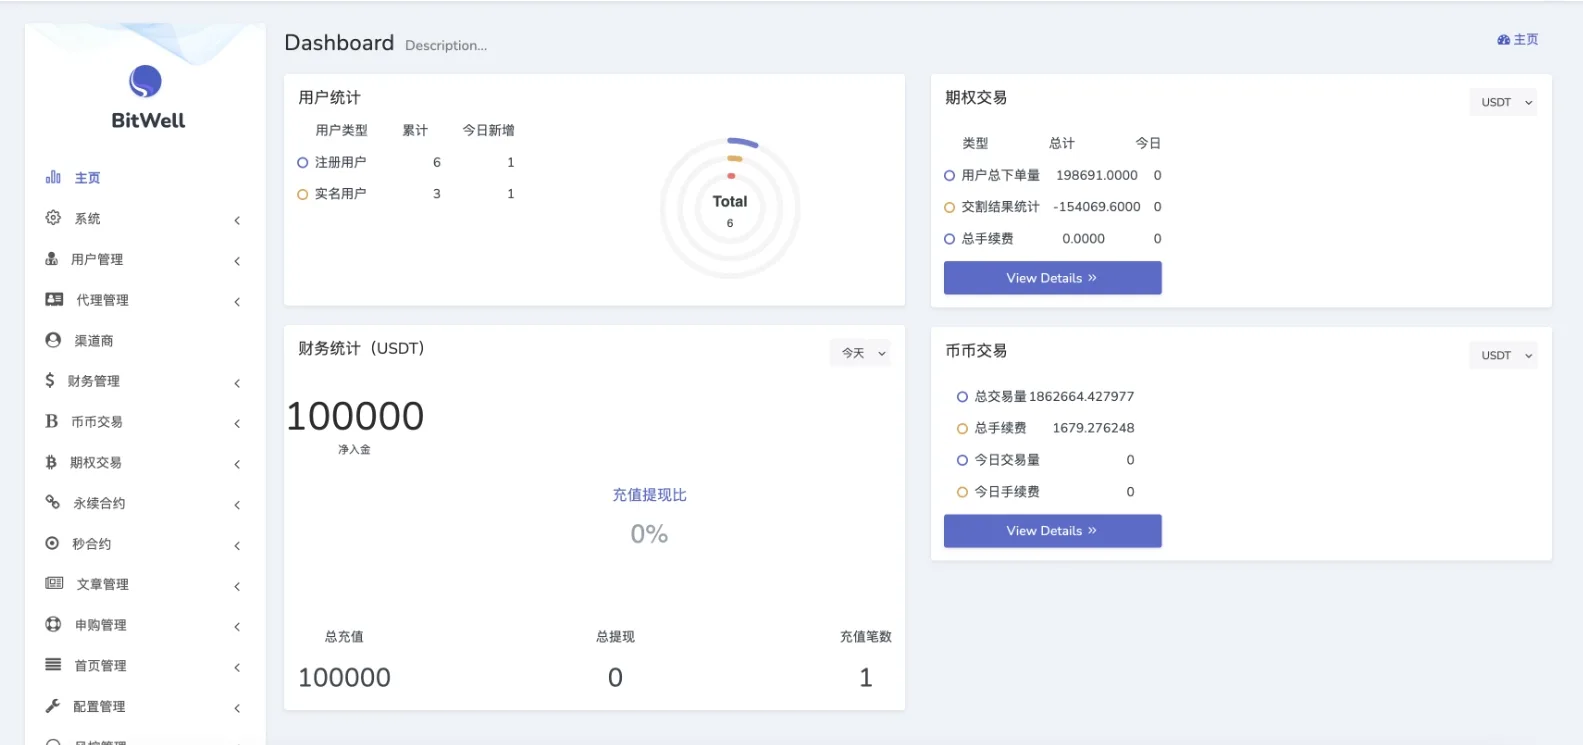This screenshot has width=1583, height=745.
Task: Click the bar chart icon beside 主页
Action: tap(53, 177)
